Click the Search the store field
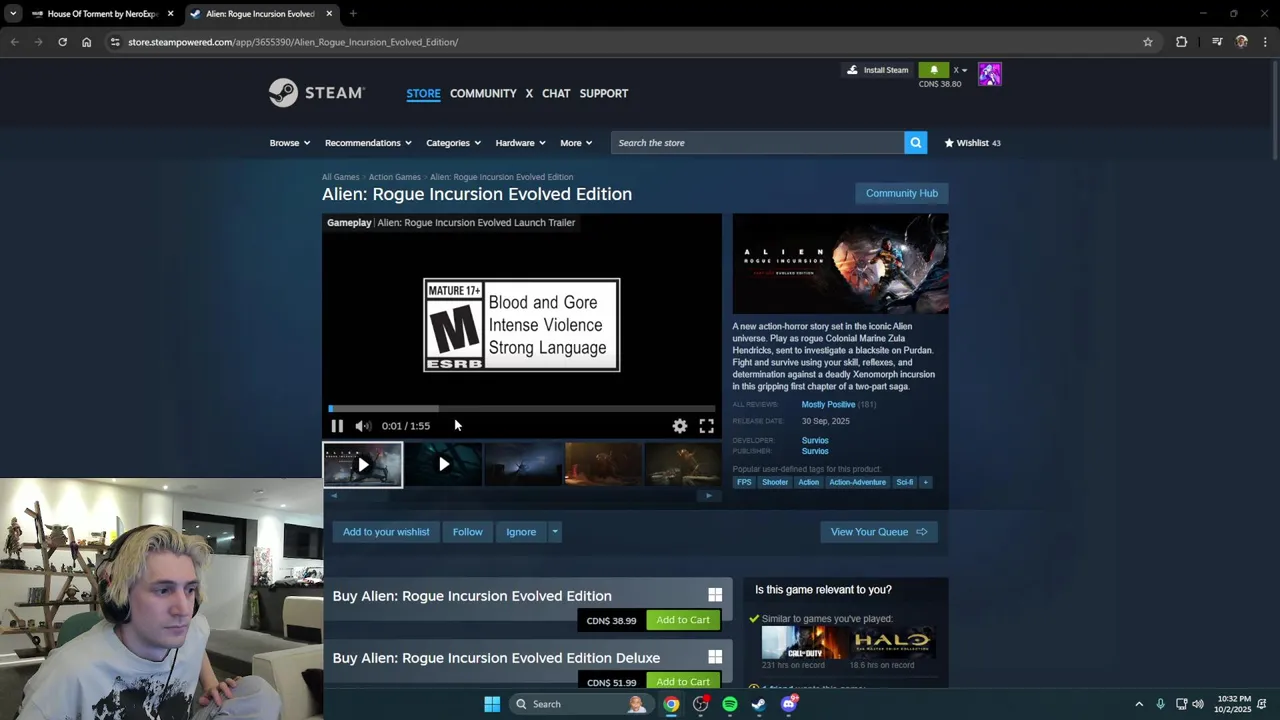Image resolution: width=1280 pixels, height=720 pixels. tap(758, 143)
